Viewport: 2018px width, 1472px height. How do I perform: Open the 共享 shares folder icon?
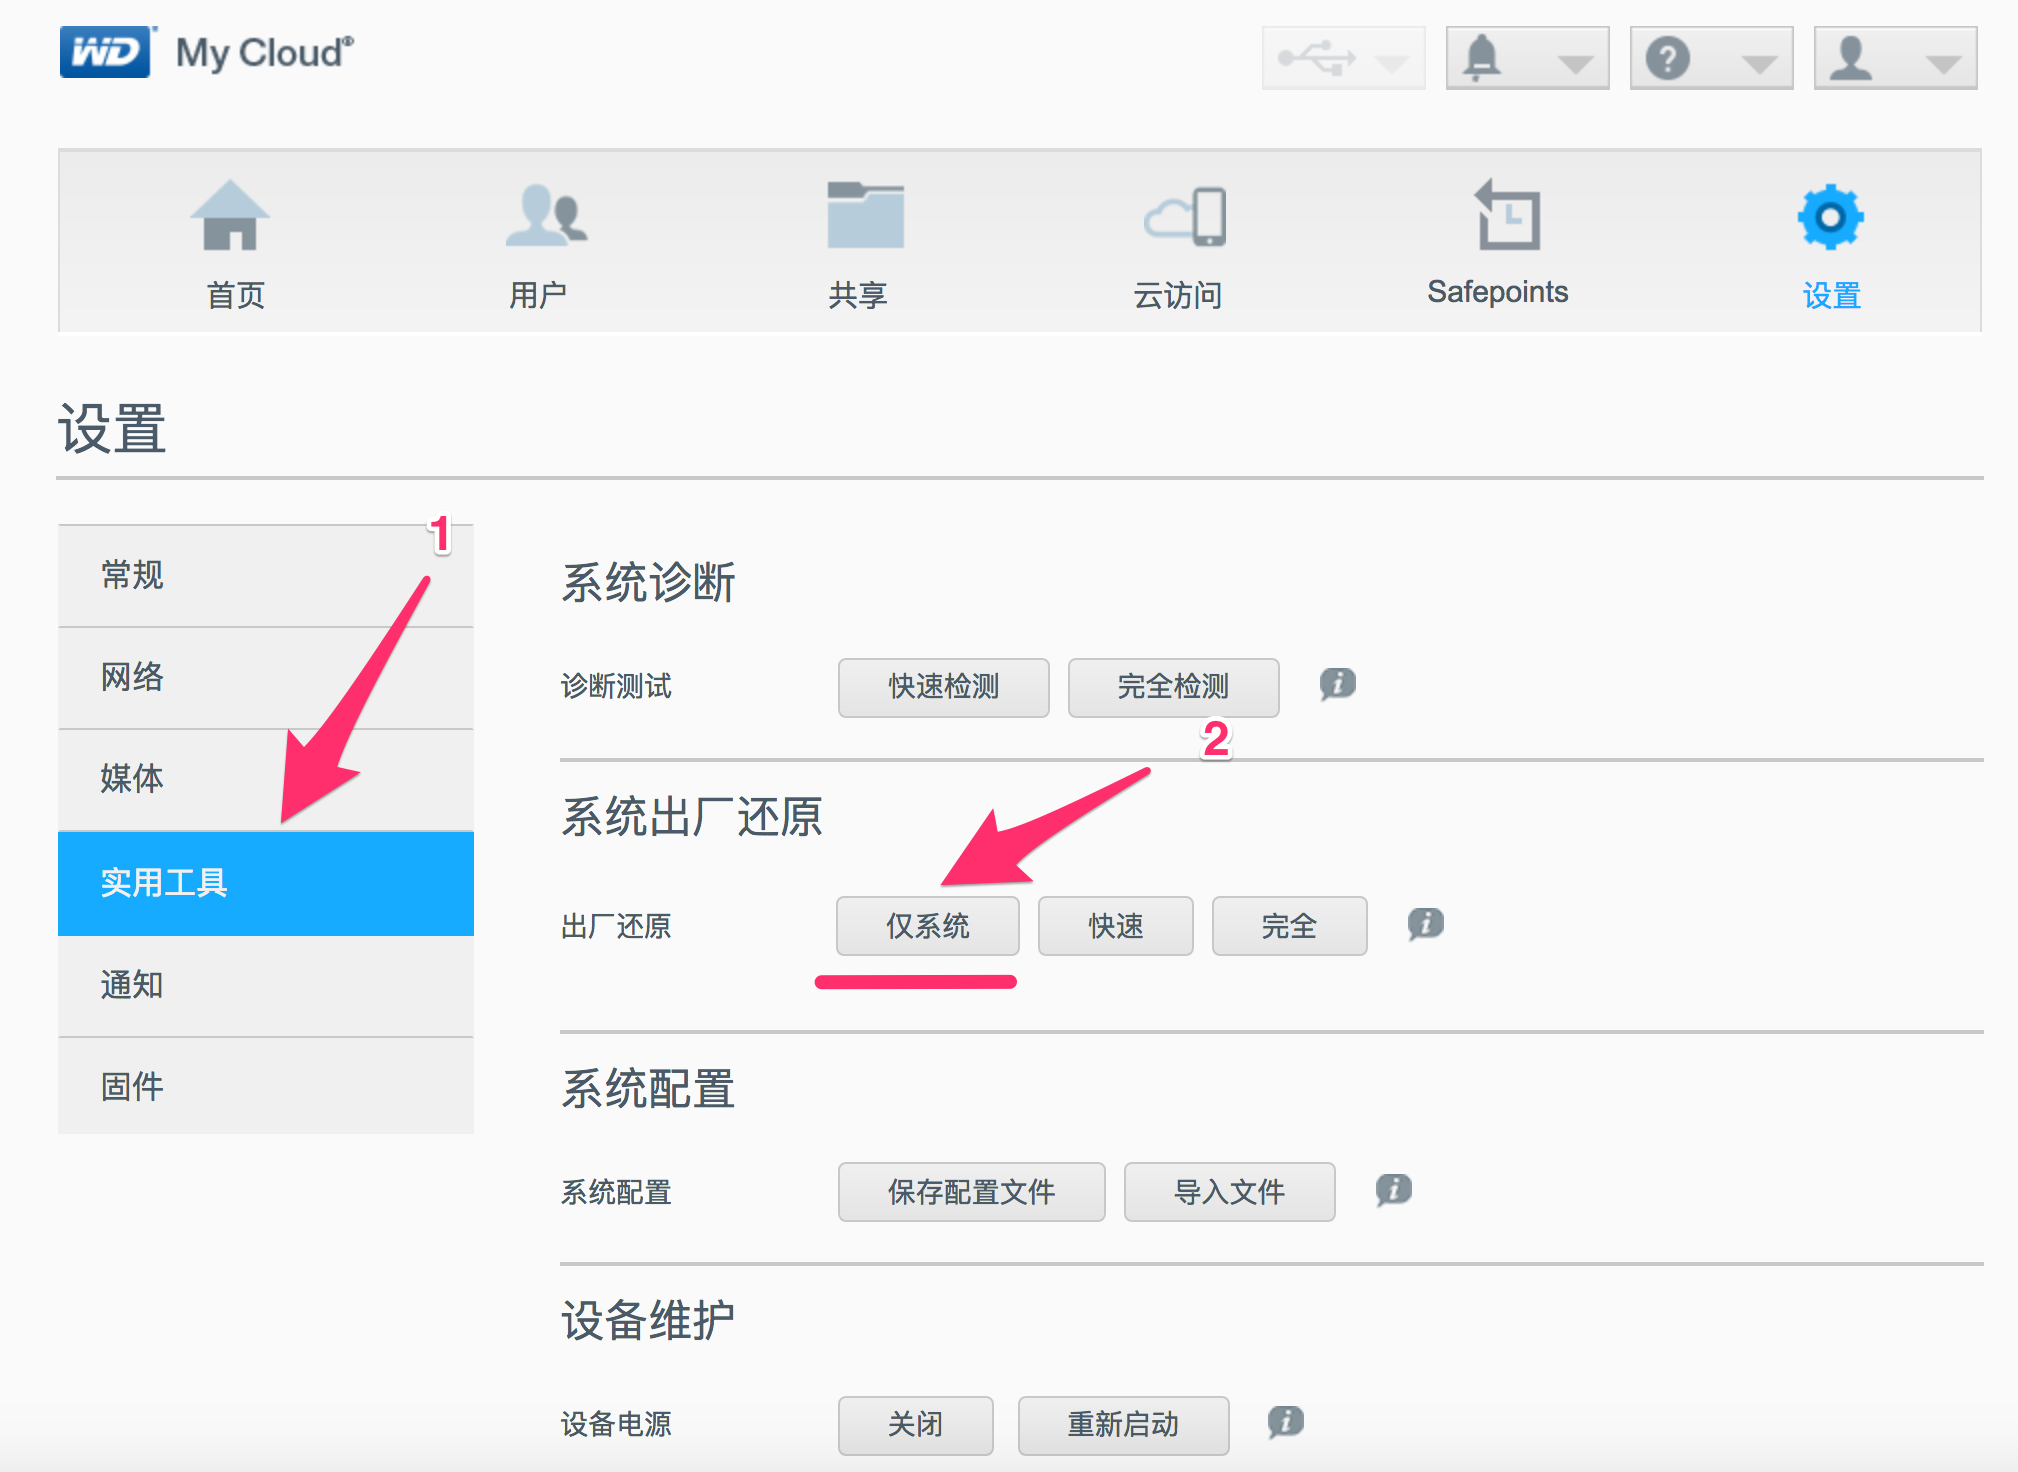[865, 215]
